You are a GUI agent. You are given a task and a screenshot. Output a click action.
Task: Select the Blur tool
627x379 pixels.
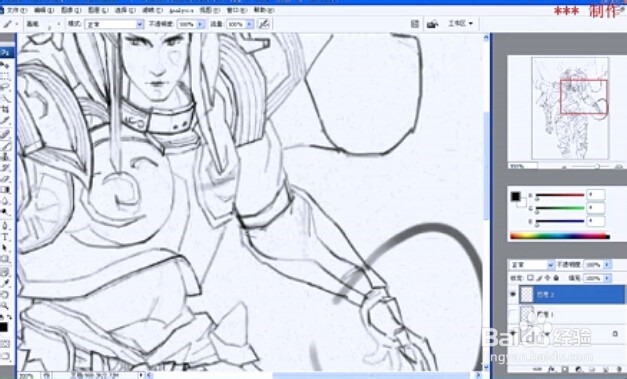[x=6, y=201]
